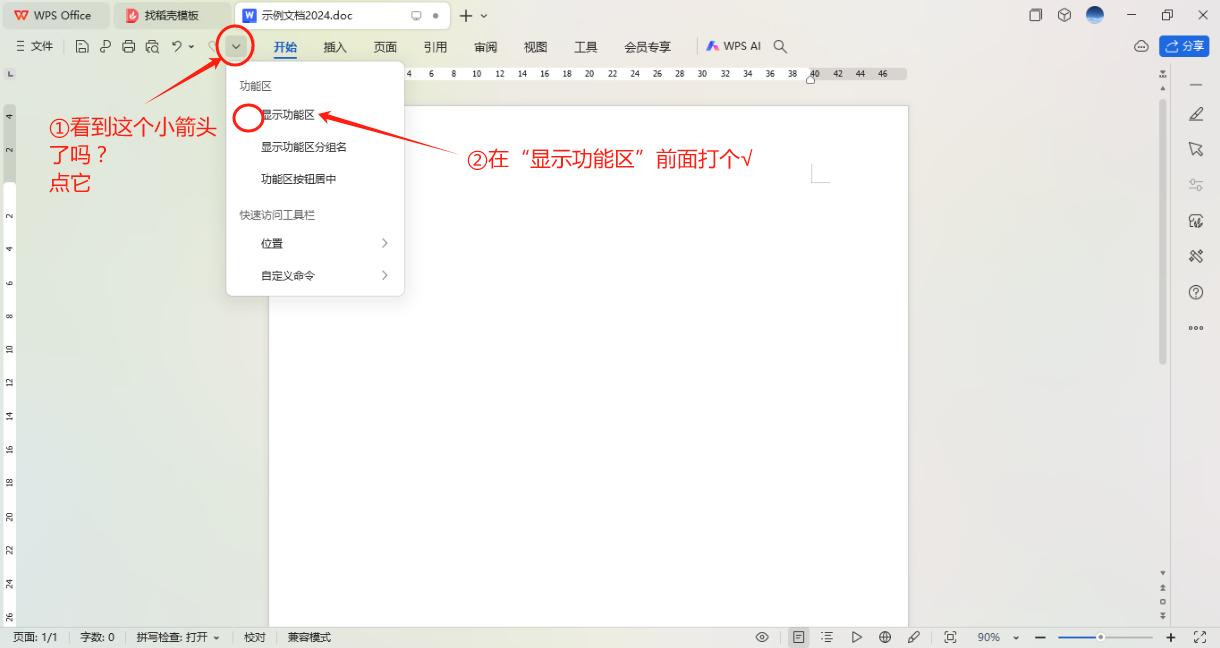Open the help question mark icon
The width and height of the screenshot is (1220, 648).
[x=1196, y=292]
